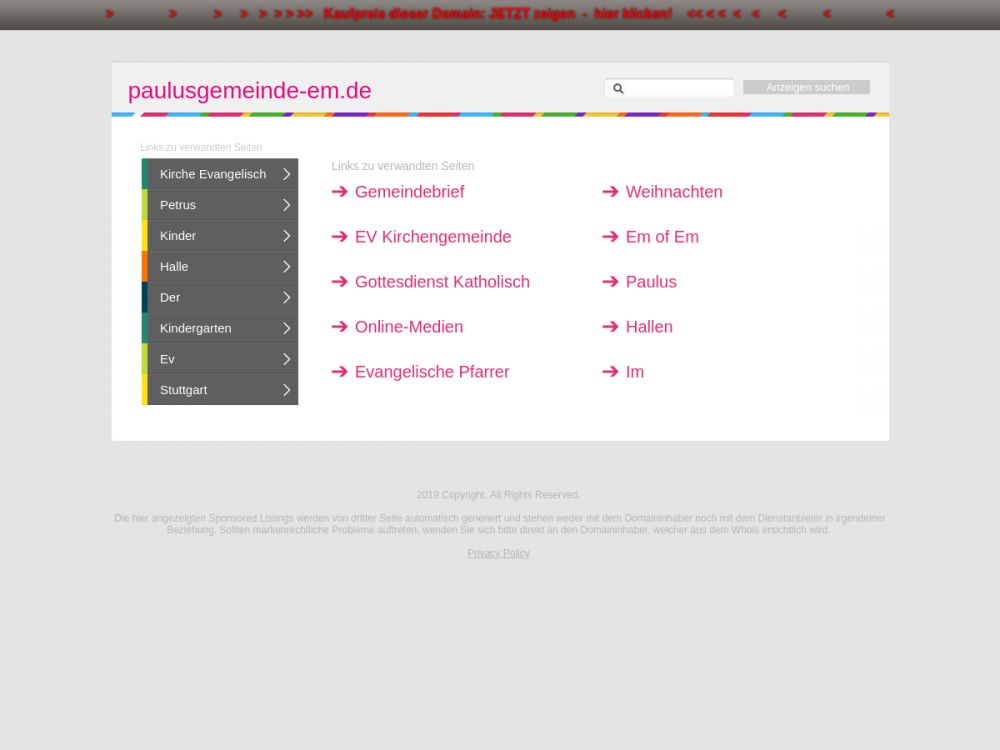Open the Kinder sidebar entry

pyautogui.click(x=178, y=236)
